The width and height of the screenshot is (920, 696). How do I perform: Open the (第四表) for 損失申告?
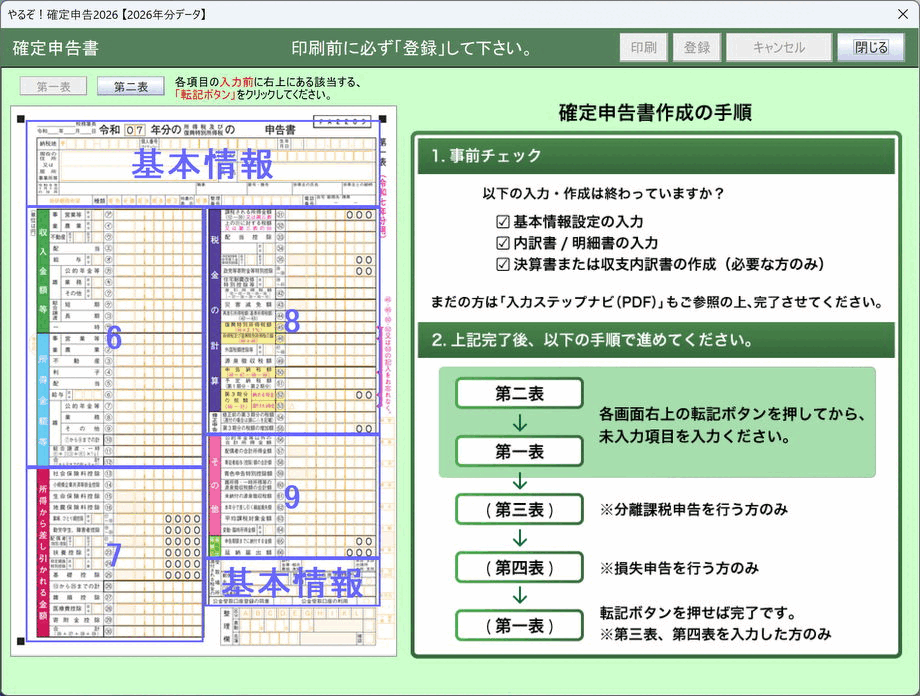click(520, 566)
